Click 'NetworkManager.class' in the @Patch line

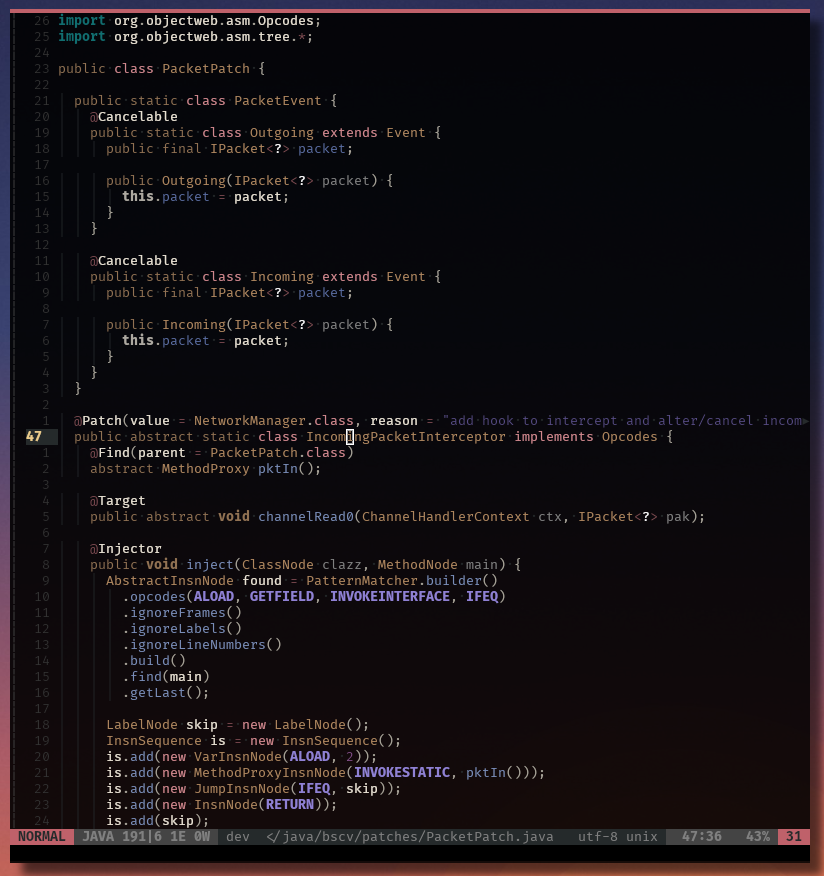coord(274,421)
